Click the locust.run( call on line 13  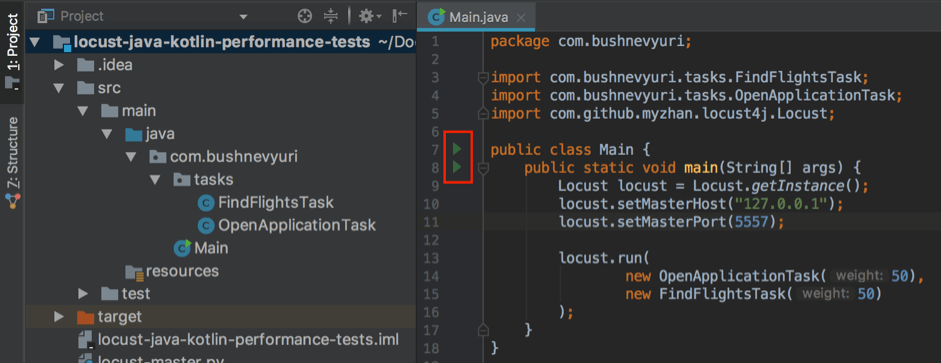(604, 258)
